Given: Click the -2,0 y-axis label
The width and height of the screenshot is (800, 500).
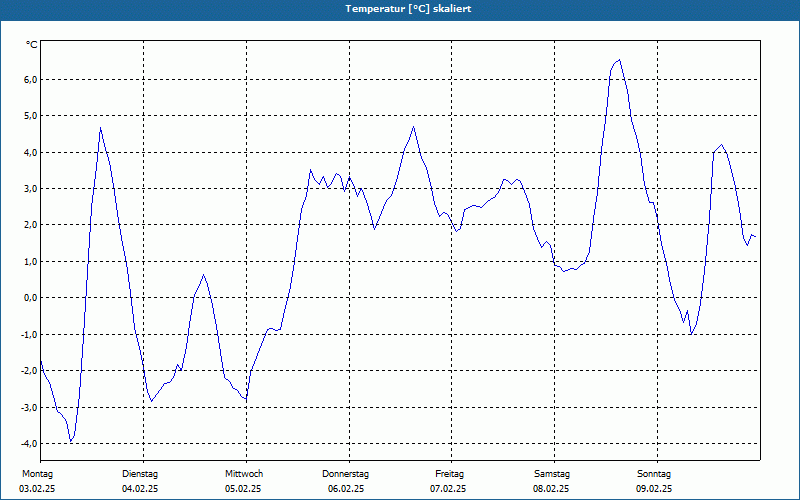Looking at the screenshot, I should pos(29,371).
